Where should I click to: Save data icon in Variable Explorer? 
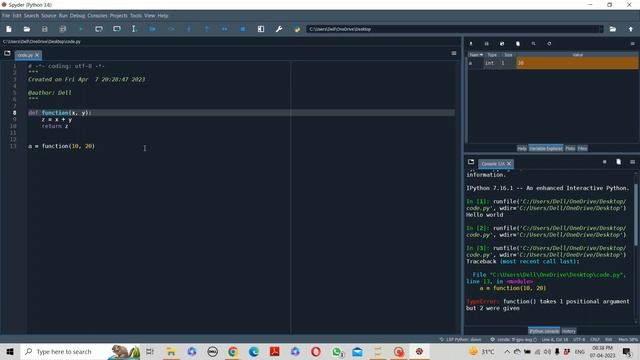(x=487, y=44)
